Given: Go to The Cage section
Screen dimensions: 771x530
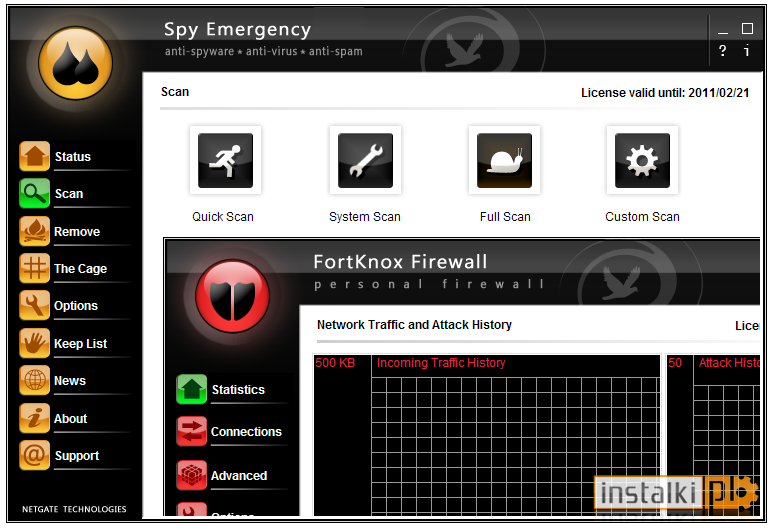Looking at the screenshot, I should click(80, 269).
